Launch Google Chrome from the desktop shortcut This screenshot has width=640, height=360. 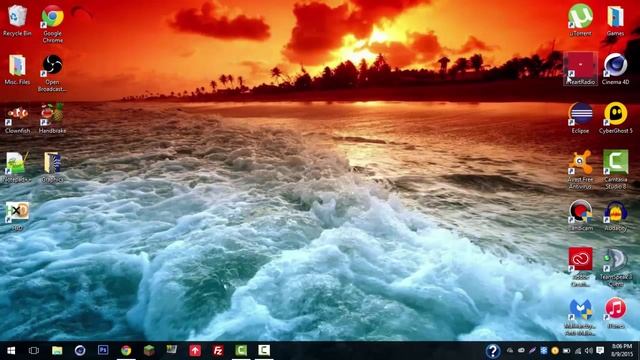click(52, 23)
